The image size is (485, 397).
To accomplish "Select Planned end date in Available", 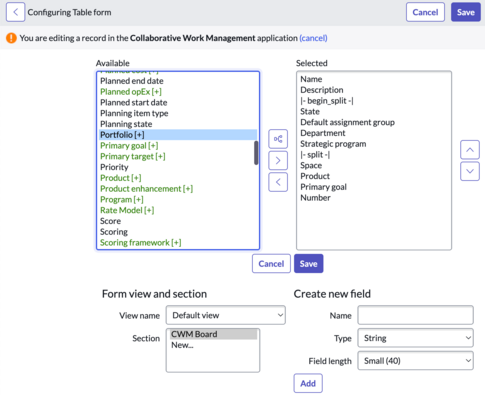I will 178,81.
